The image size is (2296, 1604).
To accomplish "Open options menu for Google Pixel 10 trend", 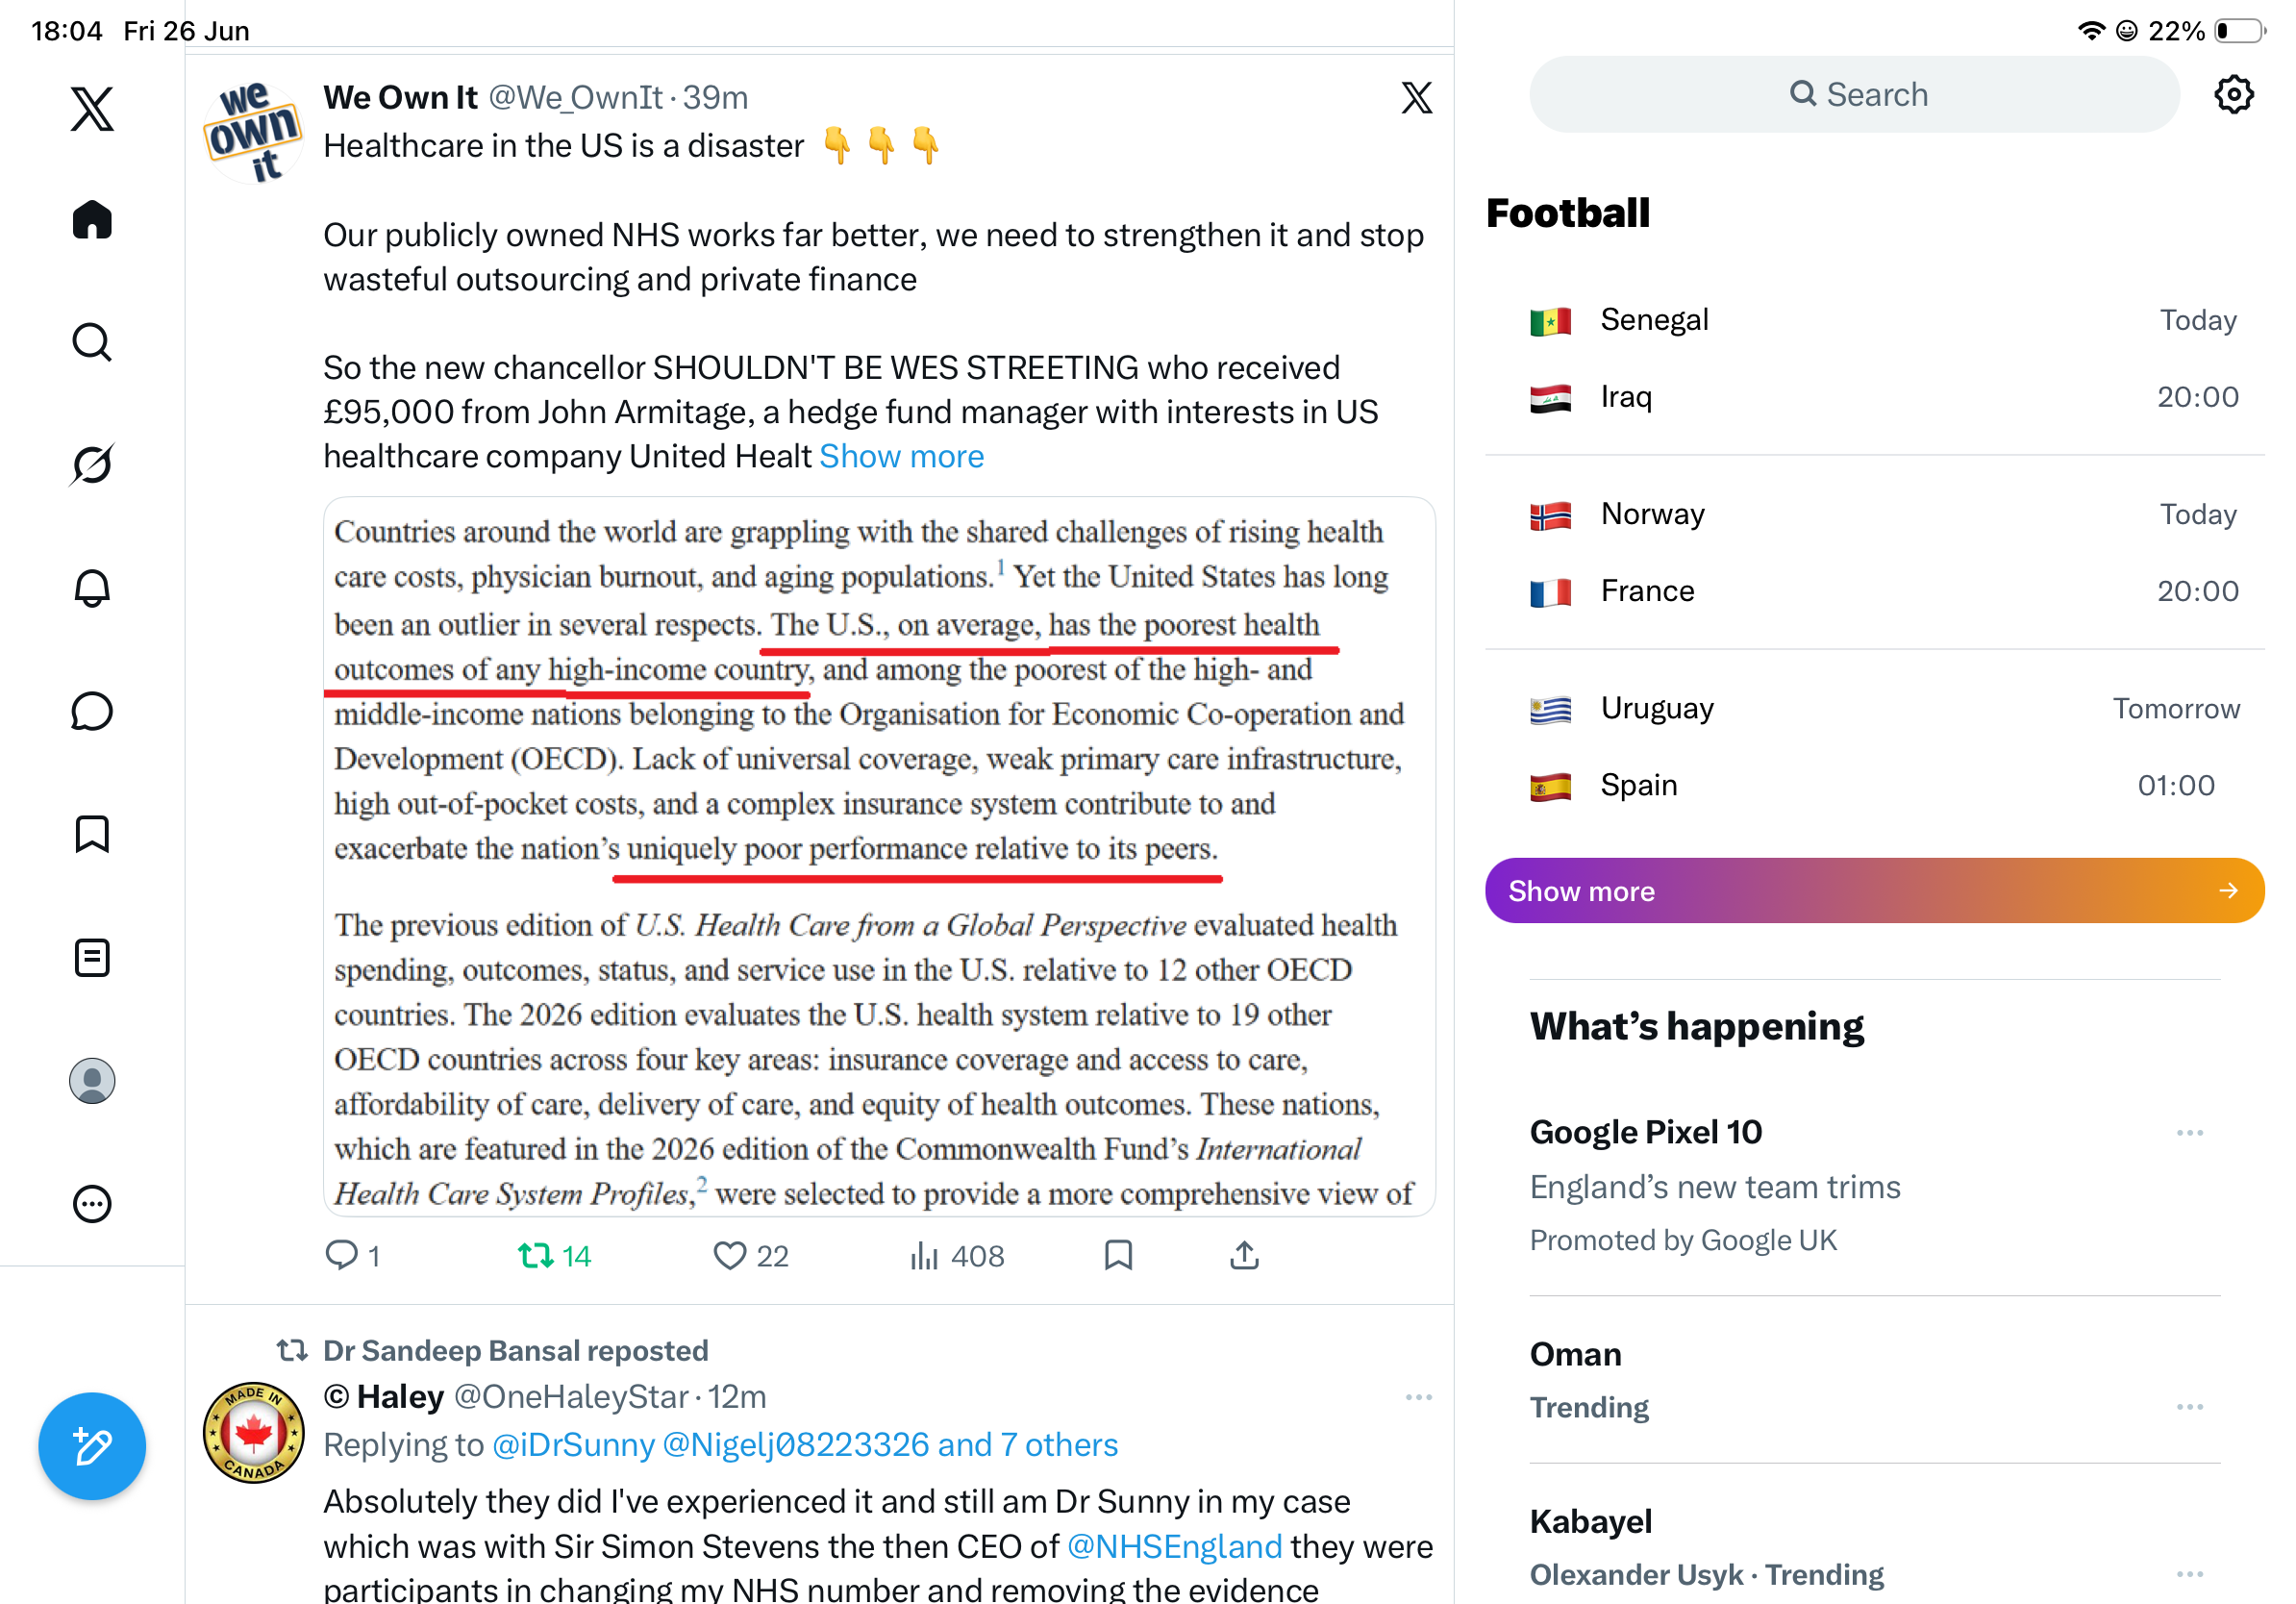I will point(2189,1133).
